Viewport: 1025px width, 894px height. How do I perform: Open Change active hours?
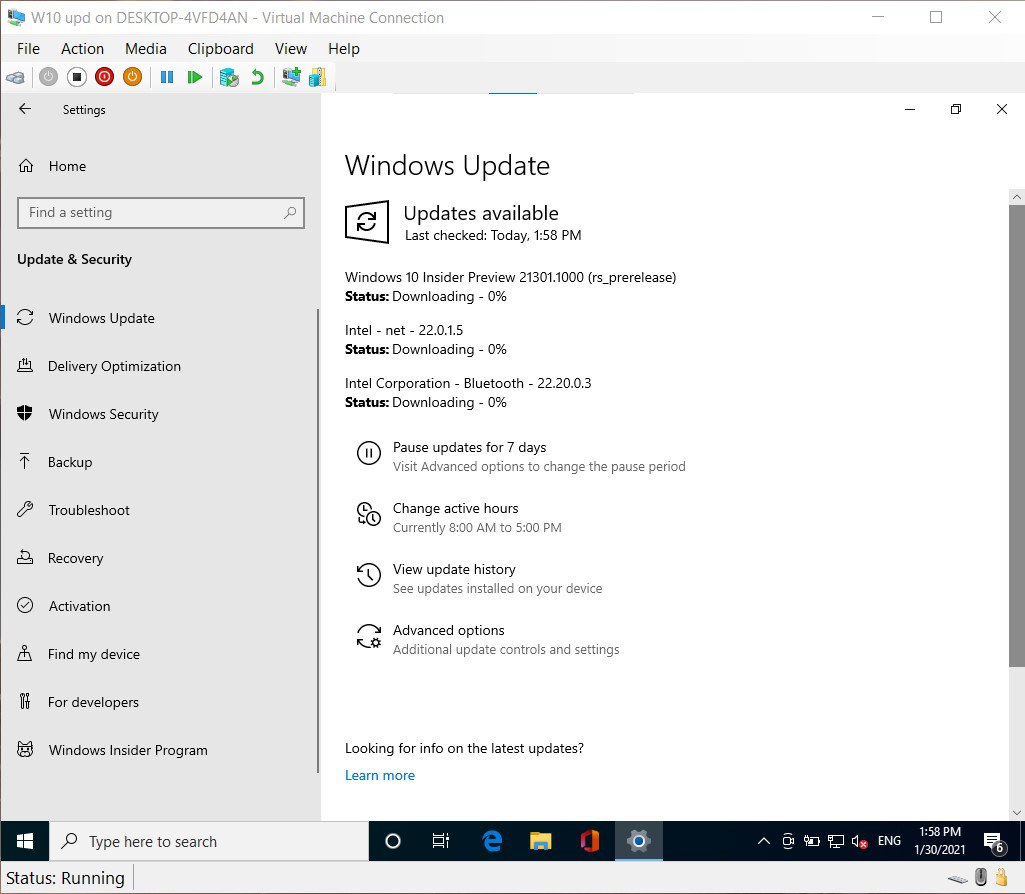(459, 518)
